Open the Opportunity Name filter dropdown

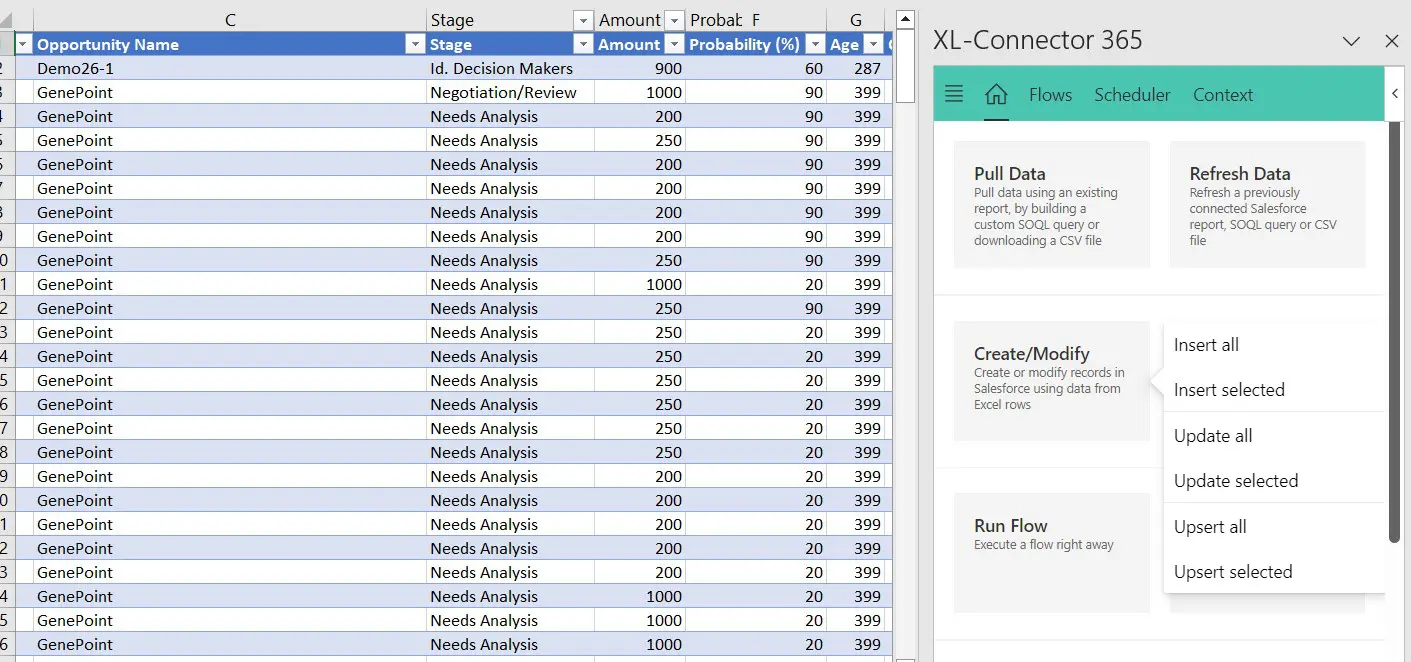[x=414, y=44]
